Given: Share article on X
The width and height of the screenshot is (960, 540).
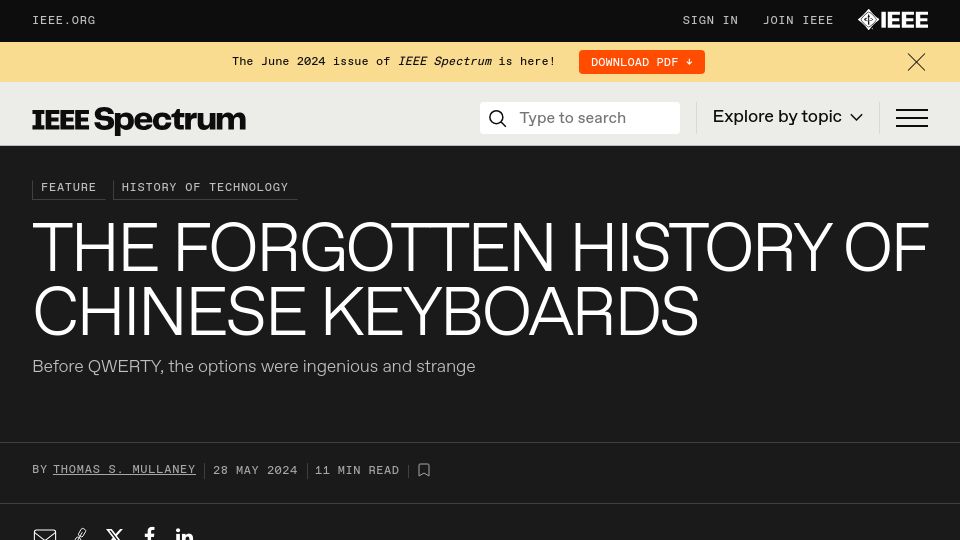Looking at the screenshot, I should (x=114, y=534).
